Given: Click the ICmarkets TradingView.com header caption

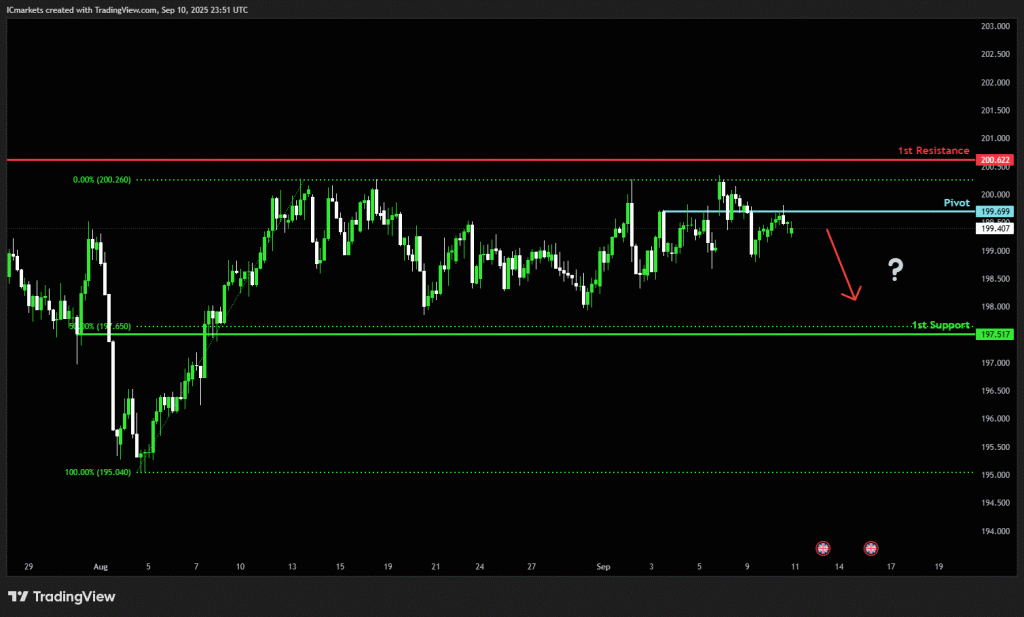Looking at the screenshot, I should coord(127,10).
